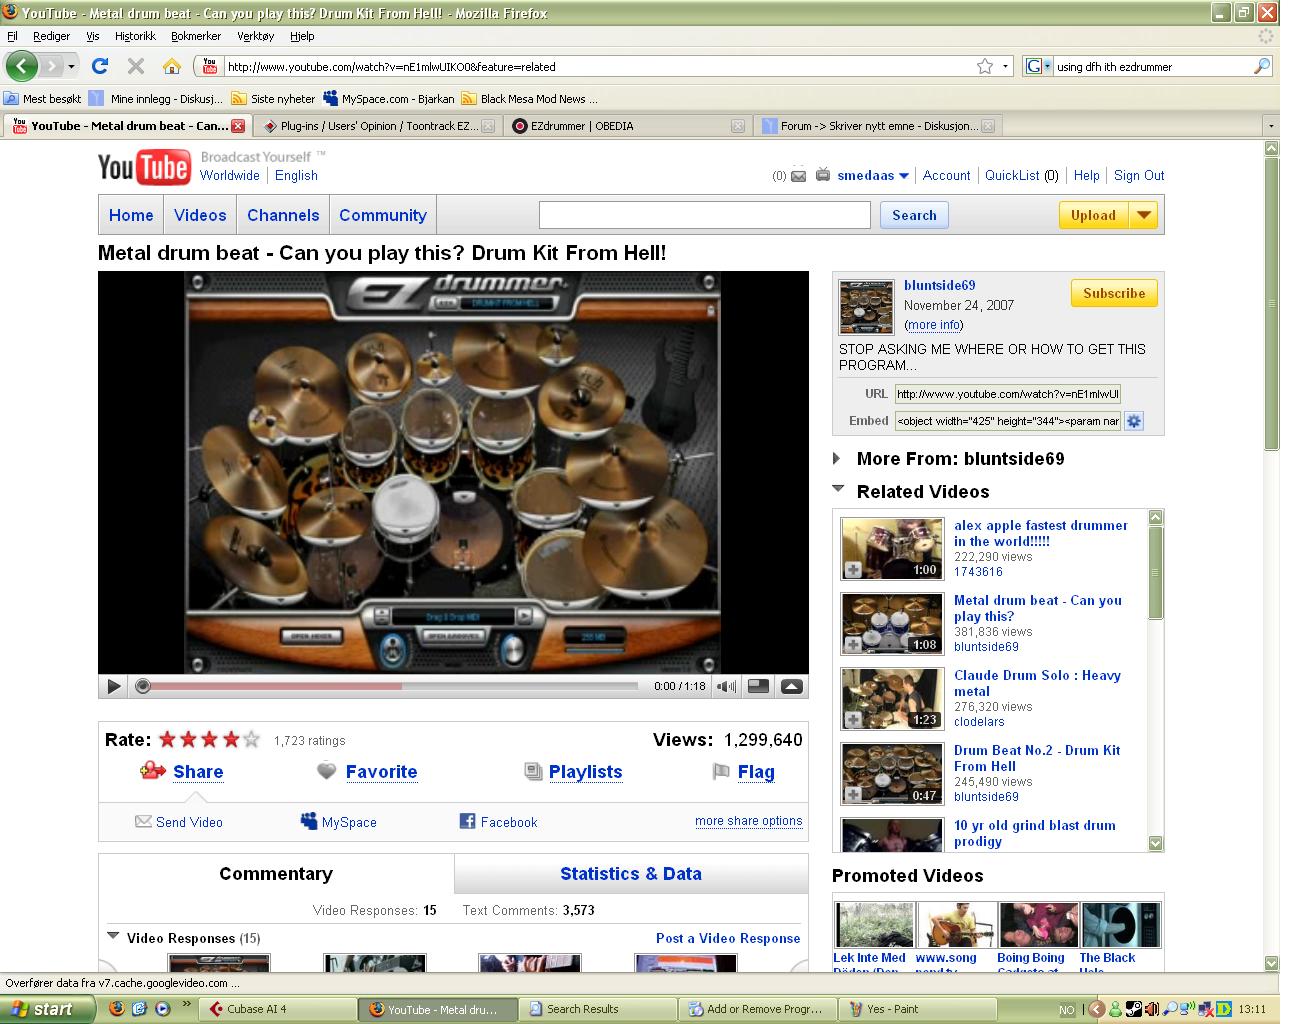The image size is (1289, 1024).
Task: Click YouTube search input field
Action: click(x=705, y=215)
